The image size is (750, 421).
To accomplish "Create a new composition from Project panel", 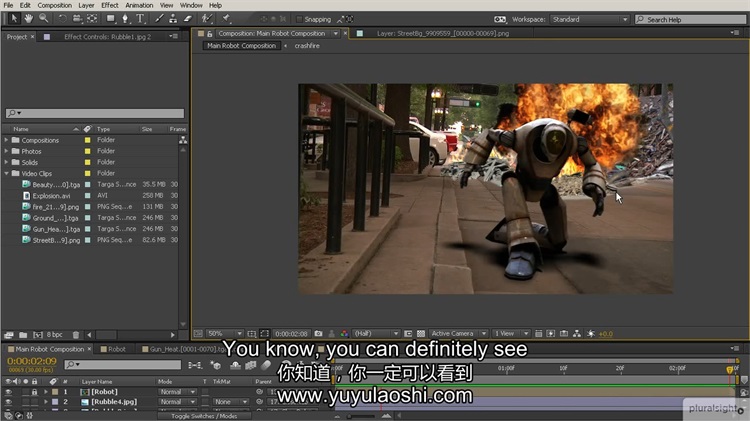I will coord(38,335).
